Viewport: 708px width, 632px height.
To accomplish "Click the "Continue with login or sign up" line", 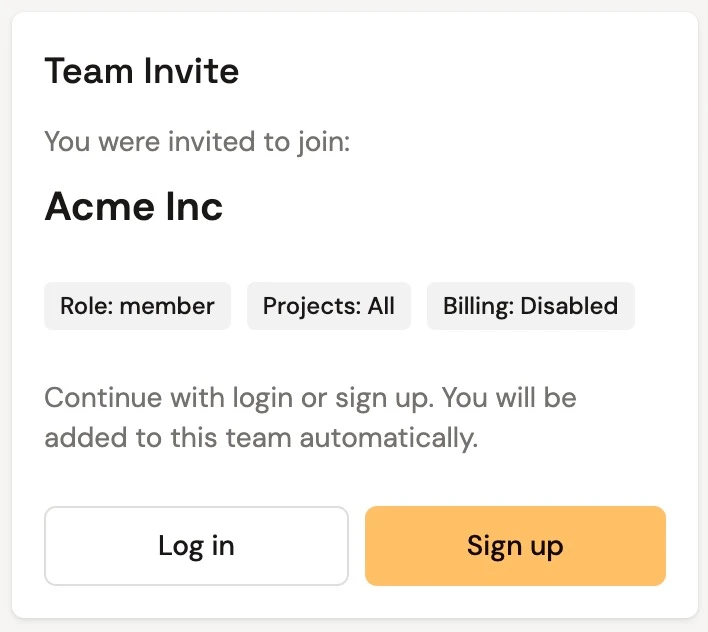I will [311, 398].
